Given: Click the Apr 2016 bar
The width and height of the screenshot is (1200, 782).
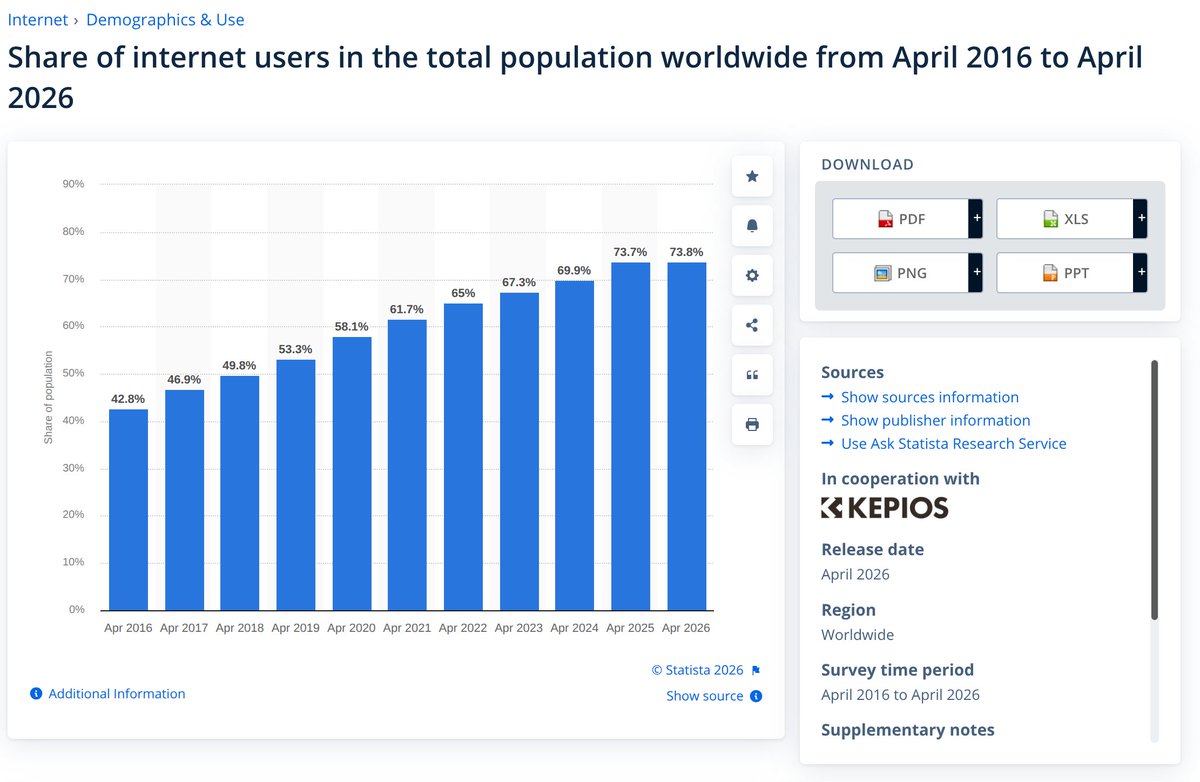Looking at the screenshot, I should (128, 510).
